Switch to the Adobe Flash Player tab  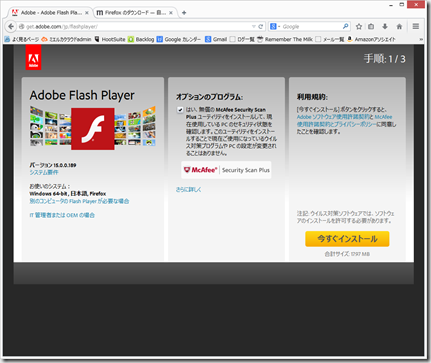pyautogui.click(x=51, y=13)
